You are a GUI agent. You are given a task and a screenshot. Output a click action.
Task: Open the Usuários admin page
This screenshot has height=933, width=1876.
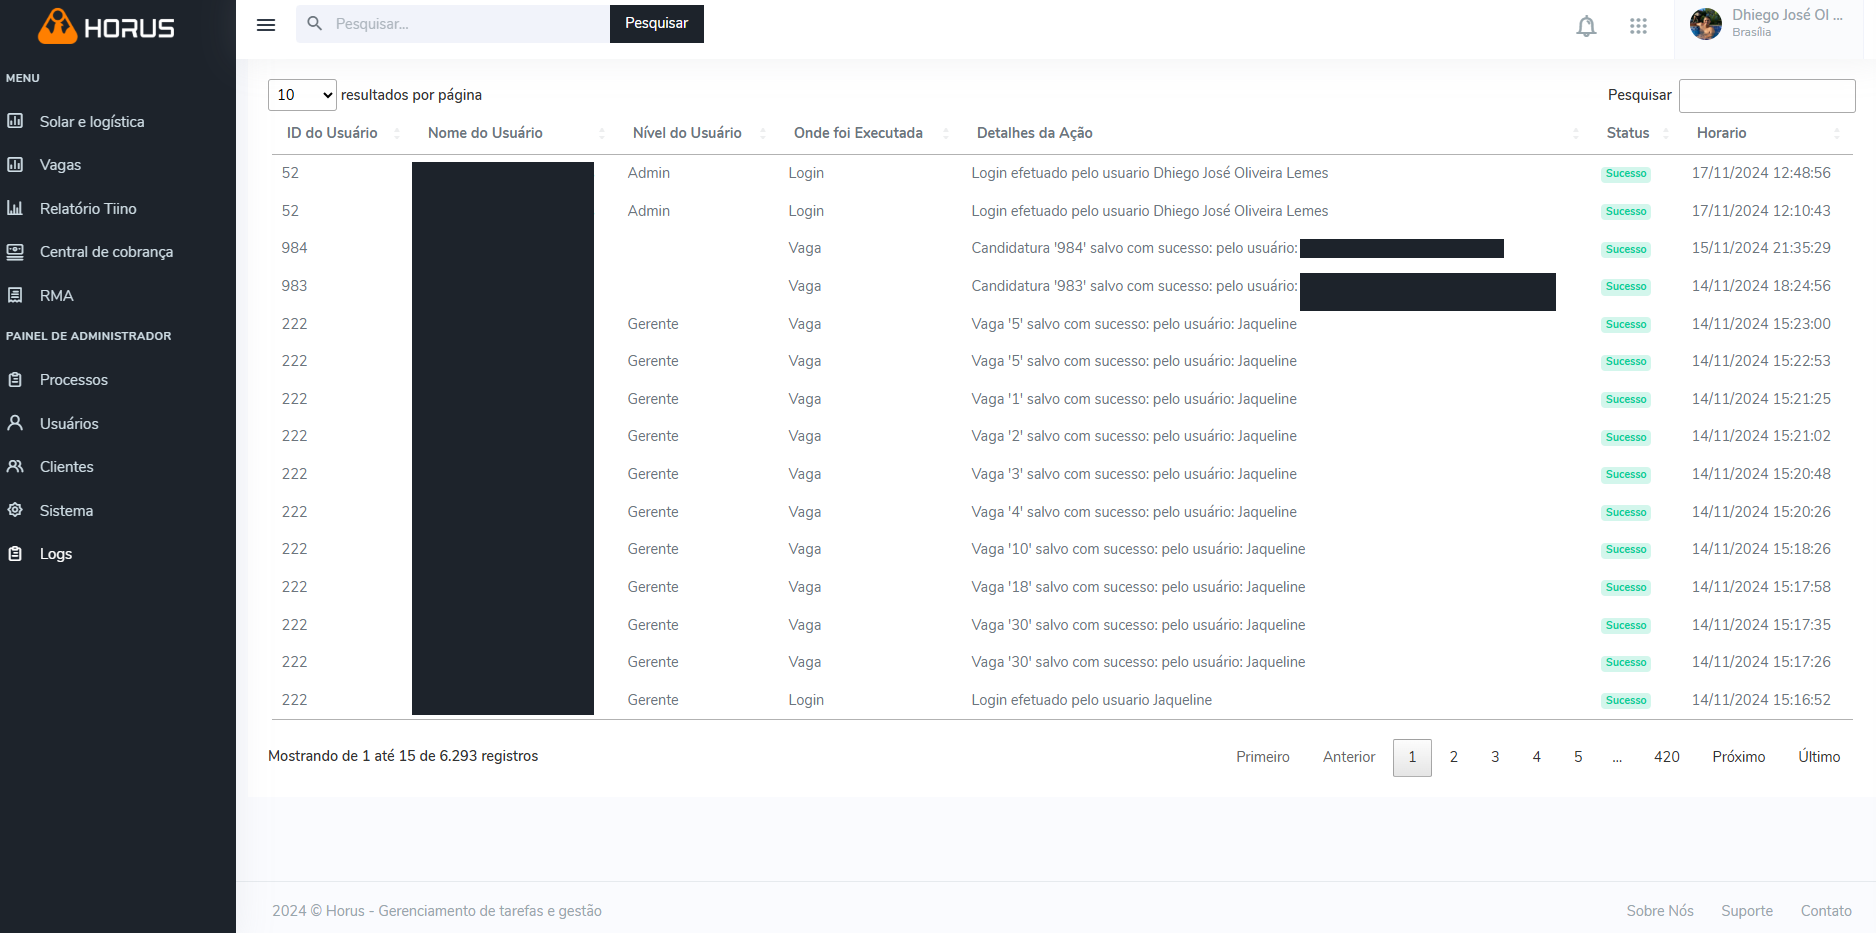click(69, 424)
